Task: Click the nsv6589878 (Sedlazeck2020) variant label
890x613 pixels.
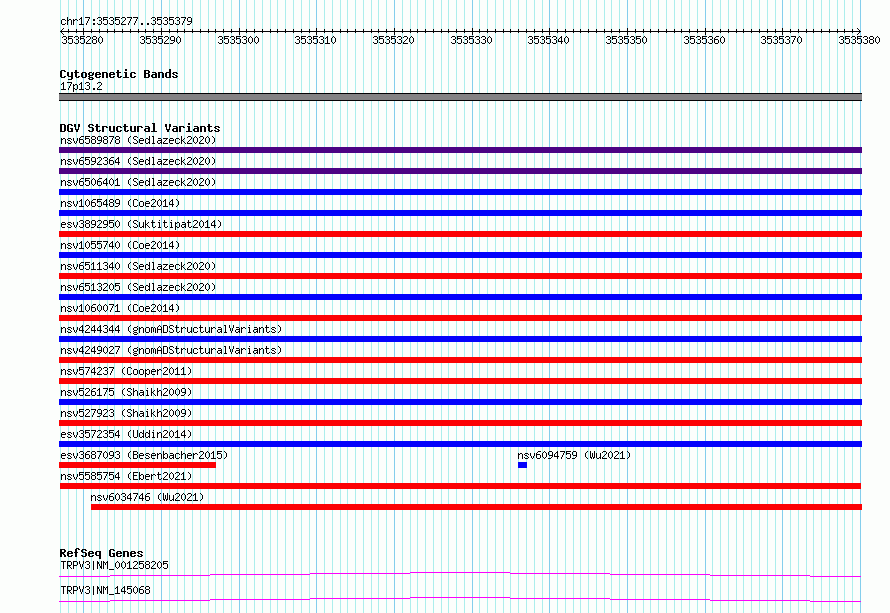Action: (x=138, y=140)
